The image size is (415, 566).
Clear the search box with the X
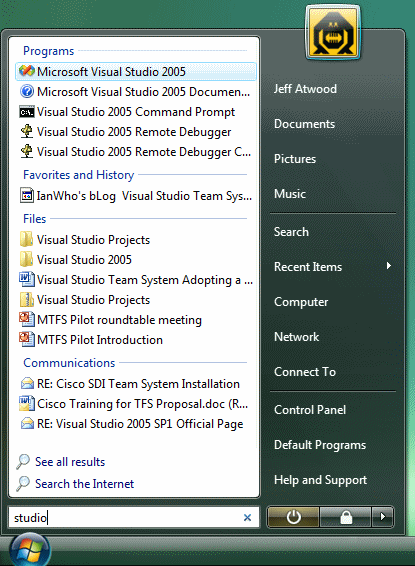(x=247, y=518)
